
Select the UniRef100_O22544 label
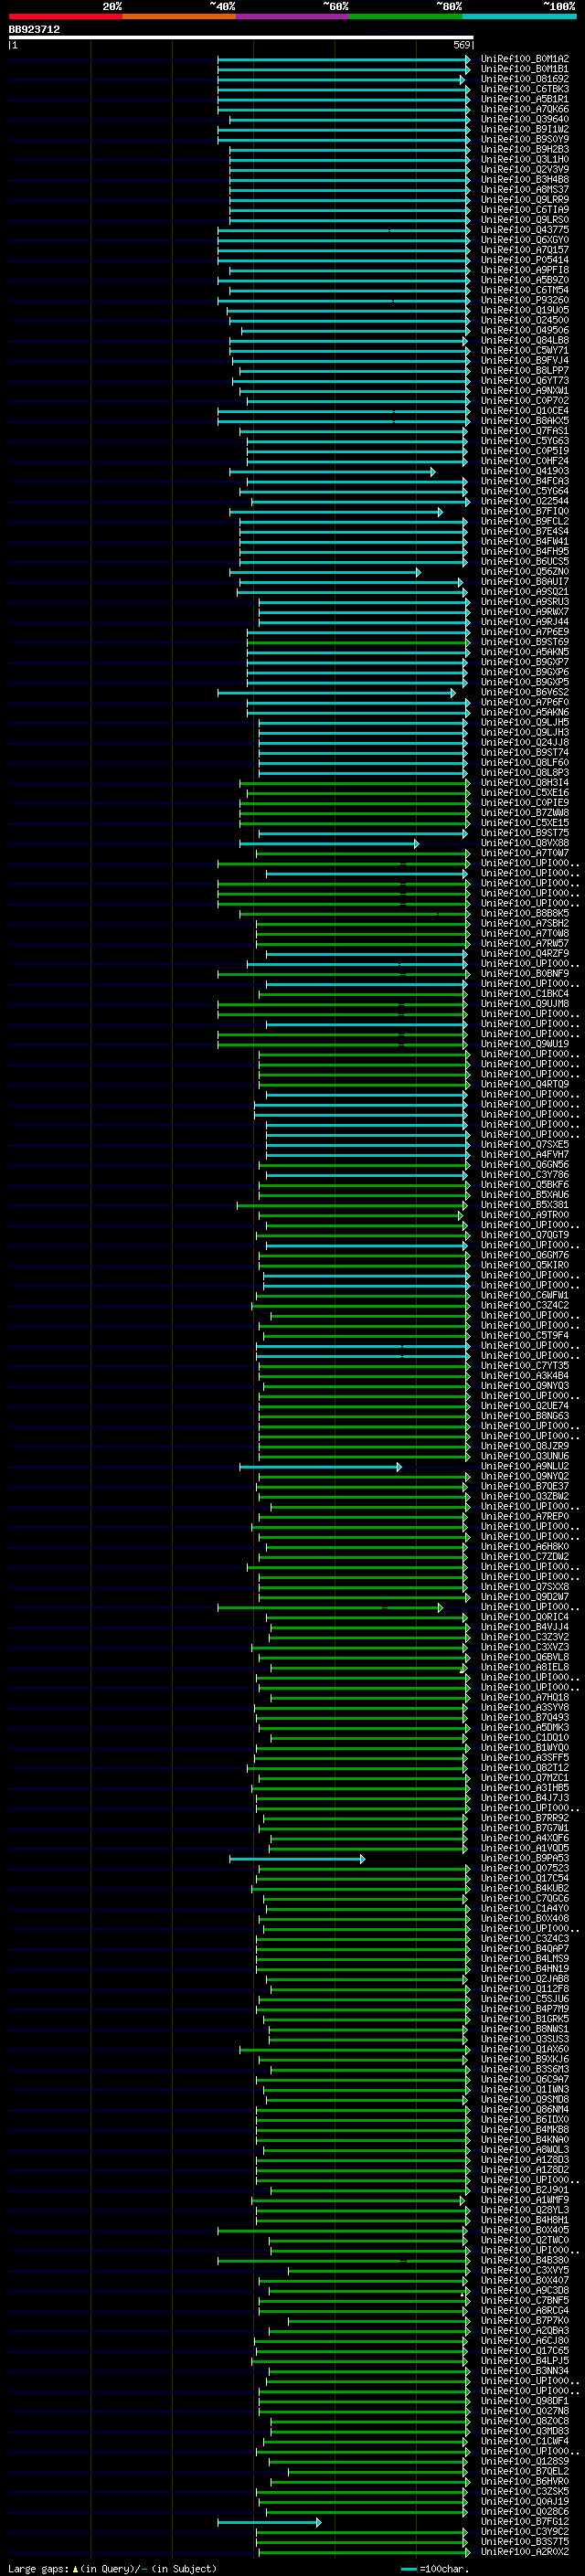tap(525, 501)
